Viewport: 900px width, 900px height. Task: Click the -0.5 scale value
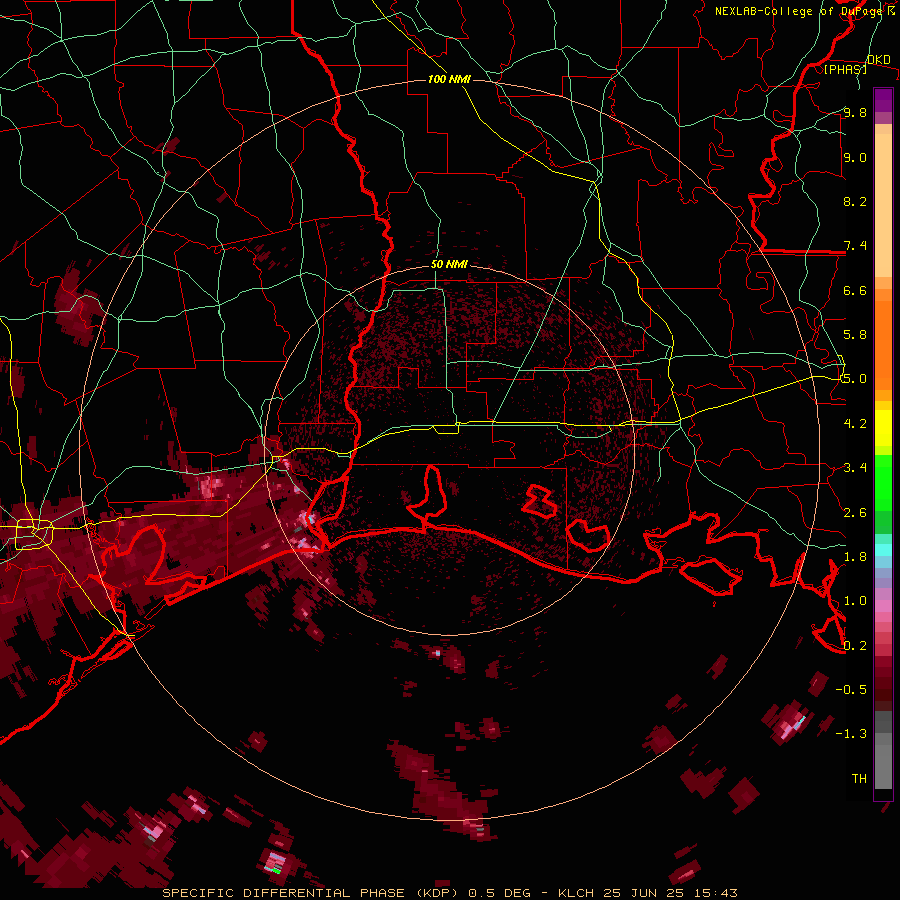(851, 690)
